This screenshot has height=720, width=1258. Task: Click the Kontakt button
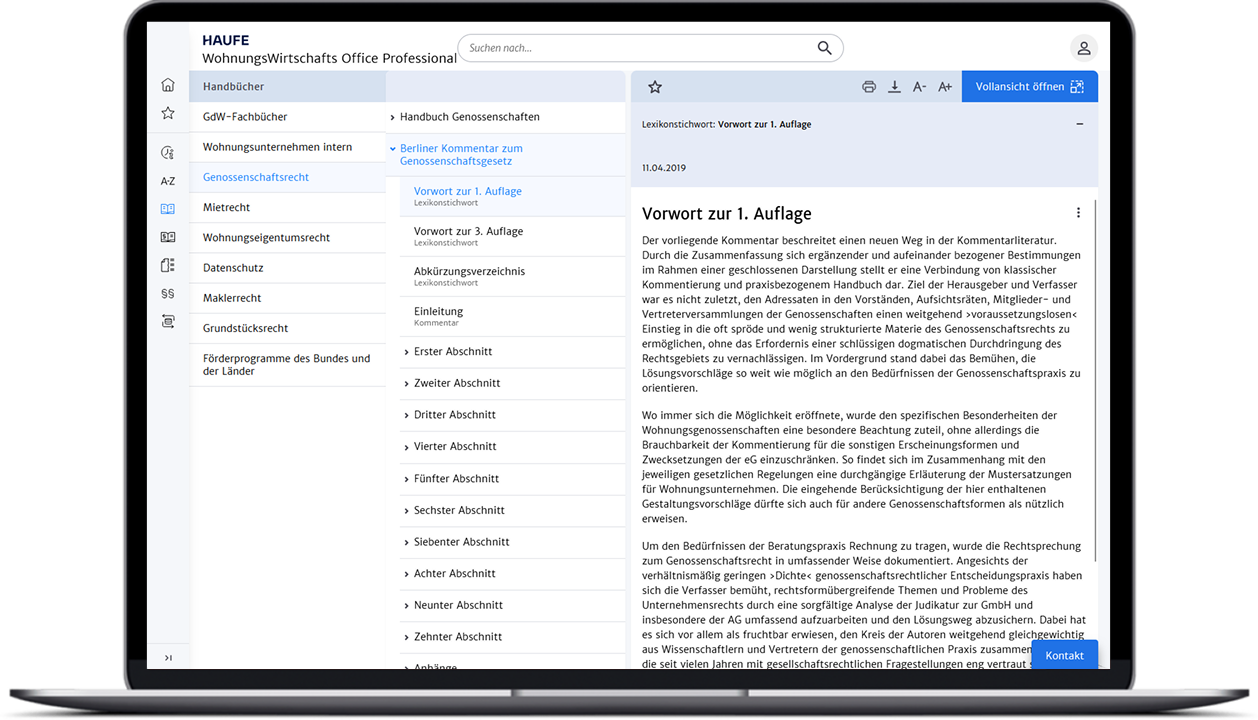1064,655
